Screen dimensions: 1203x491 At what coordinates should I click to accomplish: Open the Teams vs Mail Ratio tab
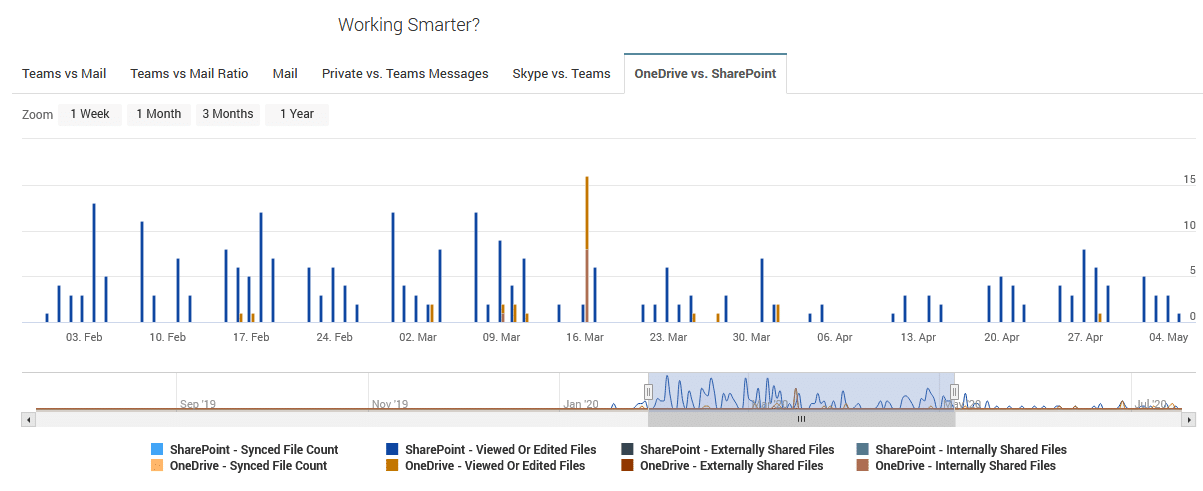coord(189,74)
